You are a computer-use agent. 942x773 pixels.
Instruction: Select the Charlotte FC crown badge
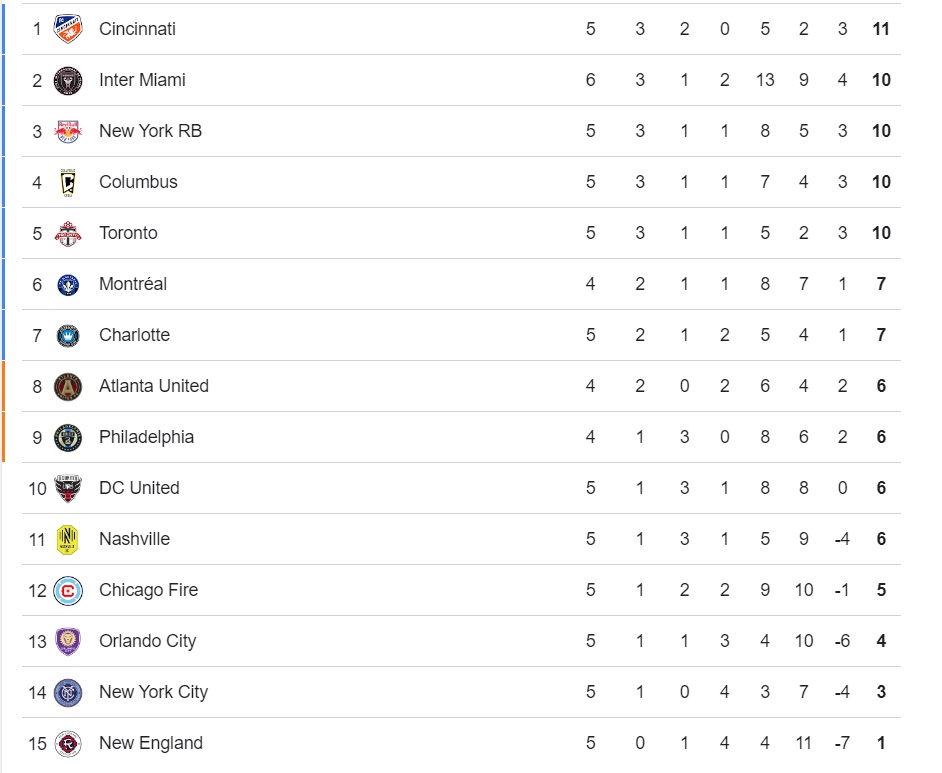tap(68, 335)
